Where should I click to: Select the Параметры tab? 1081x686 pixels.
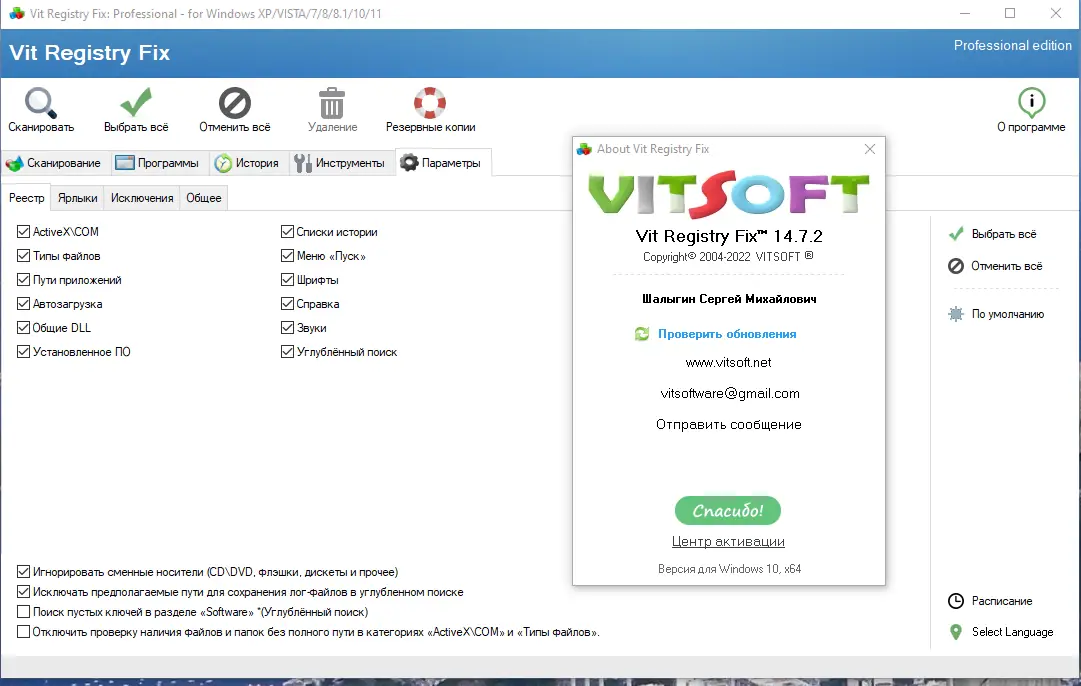(442, 163)
